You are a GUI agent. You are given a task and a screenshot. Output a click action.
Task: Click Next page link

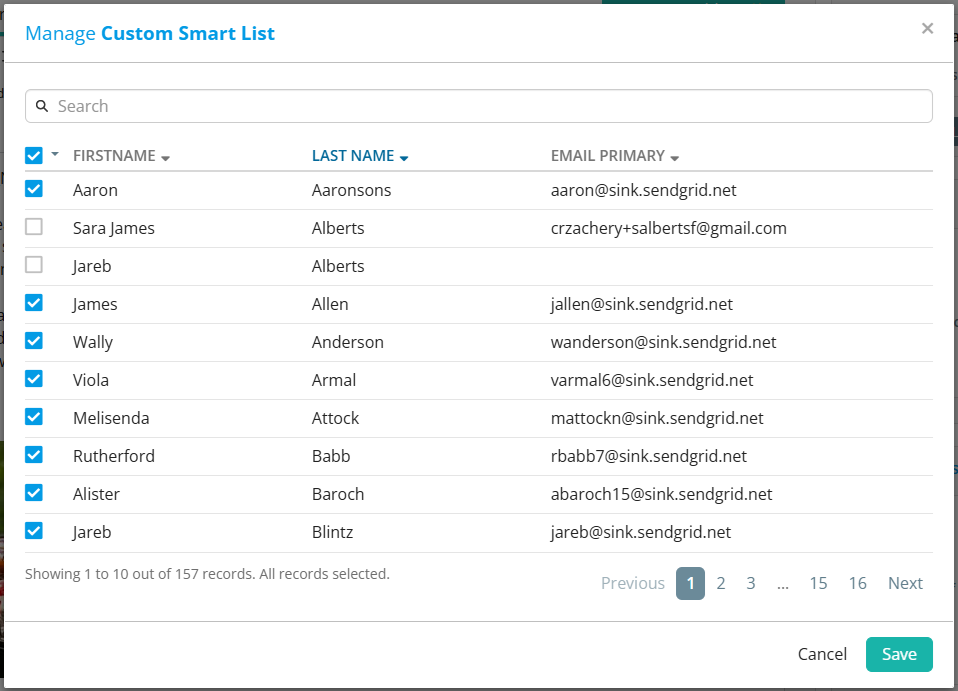pos(905,583)
